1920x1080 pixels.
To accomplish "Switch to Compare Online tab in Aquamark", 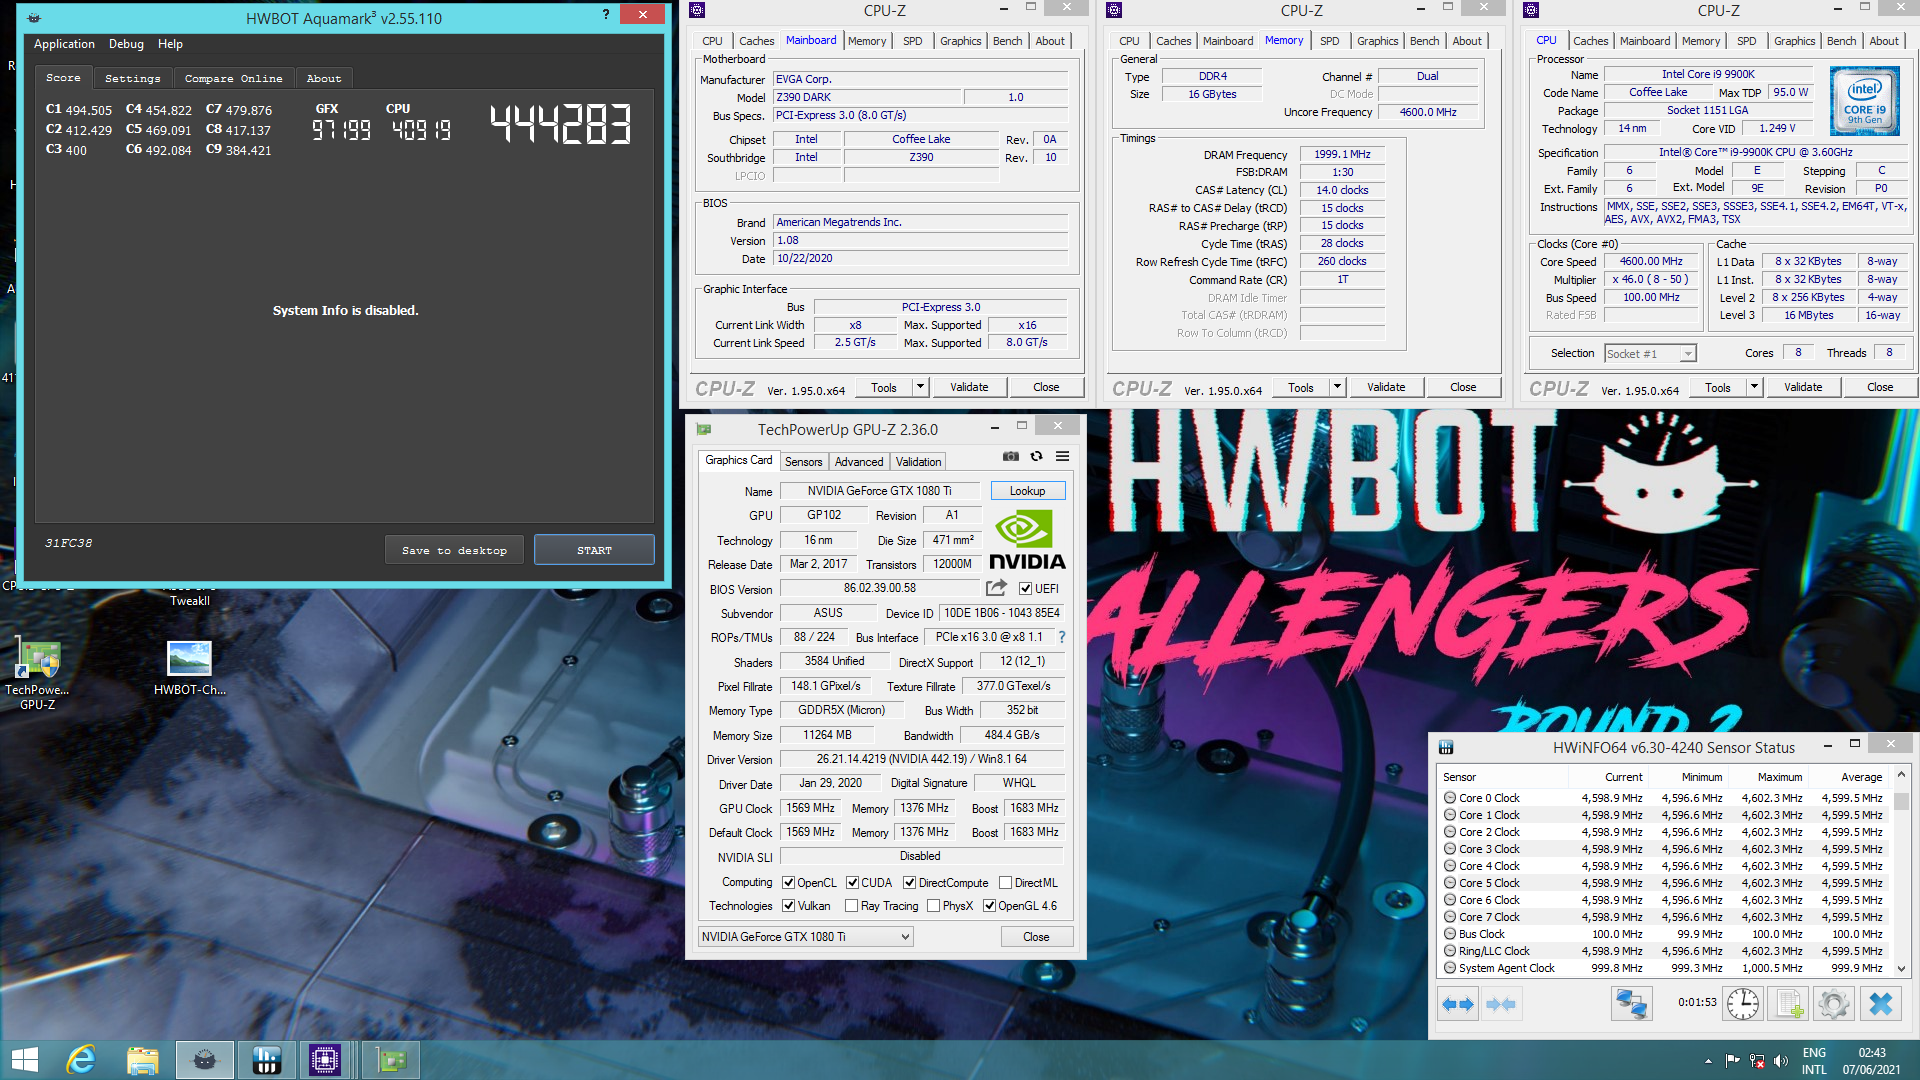I will [233, 78].
